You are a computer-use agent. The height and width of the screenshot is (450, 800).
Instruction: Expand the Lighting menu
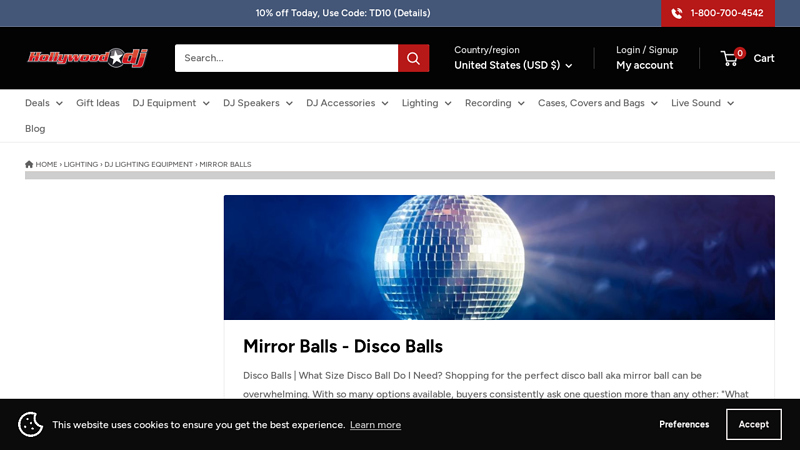(x=427, y=103)
